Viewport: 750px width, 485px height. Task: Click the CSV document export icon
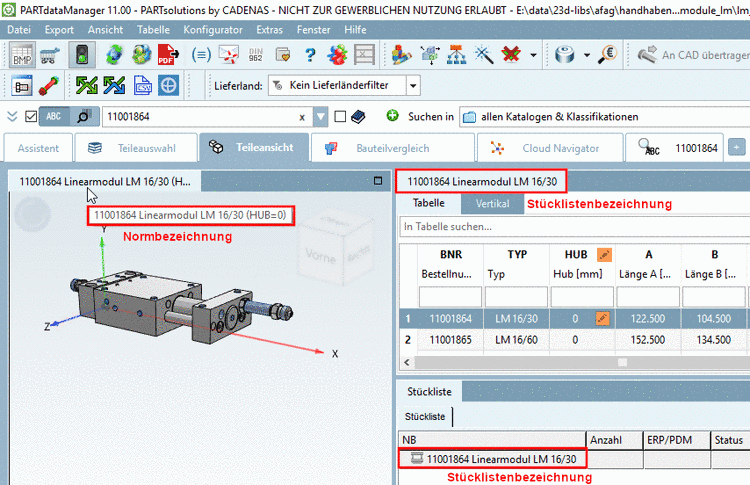(142, 86)
